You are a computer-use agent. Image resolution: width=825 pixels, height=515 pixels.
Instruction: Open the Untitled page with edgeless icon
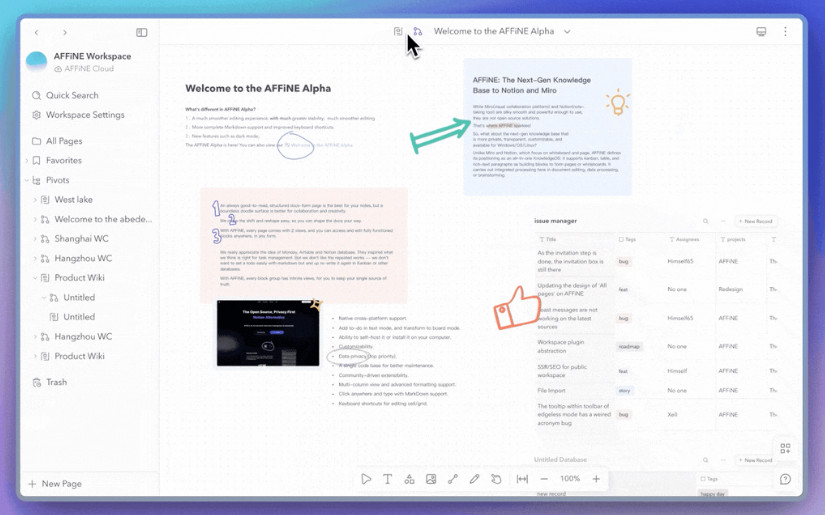79,297
